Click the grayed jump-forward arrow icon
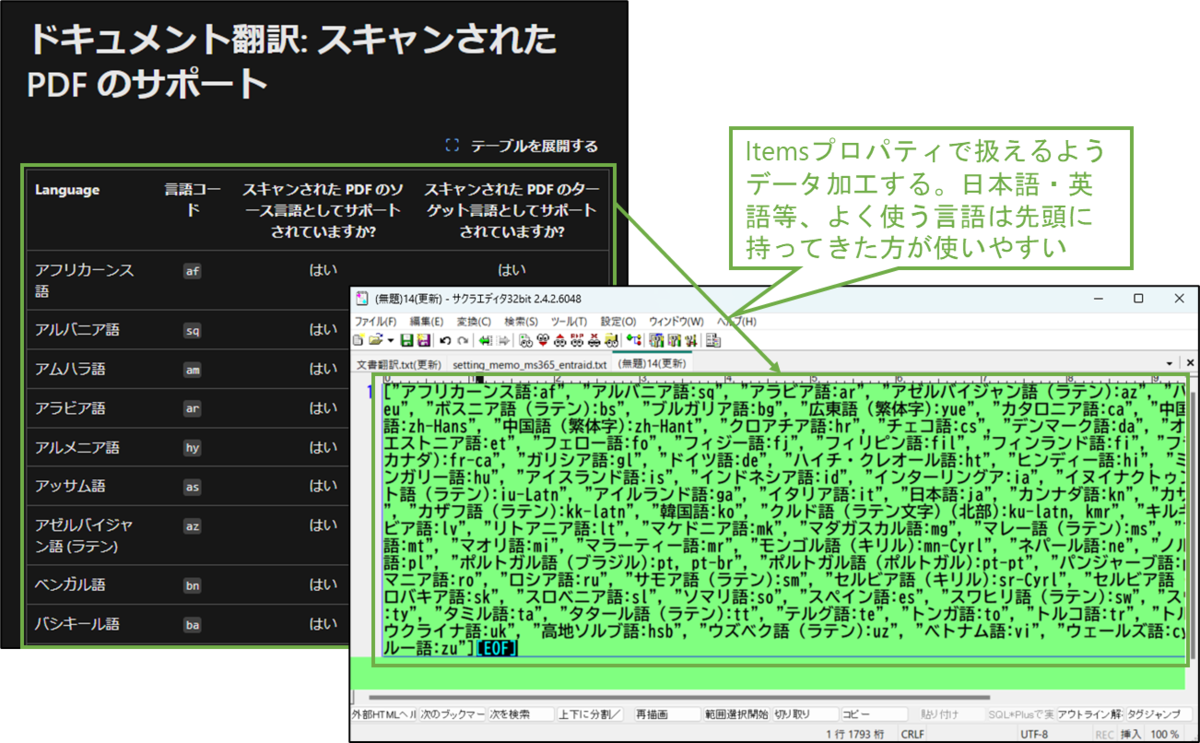 click(503, 340)
